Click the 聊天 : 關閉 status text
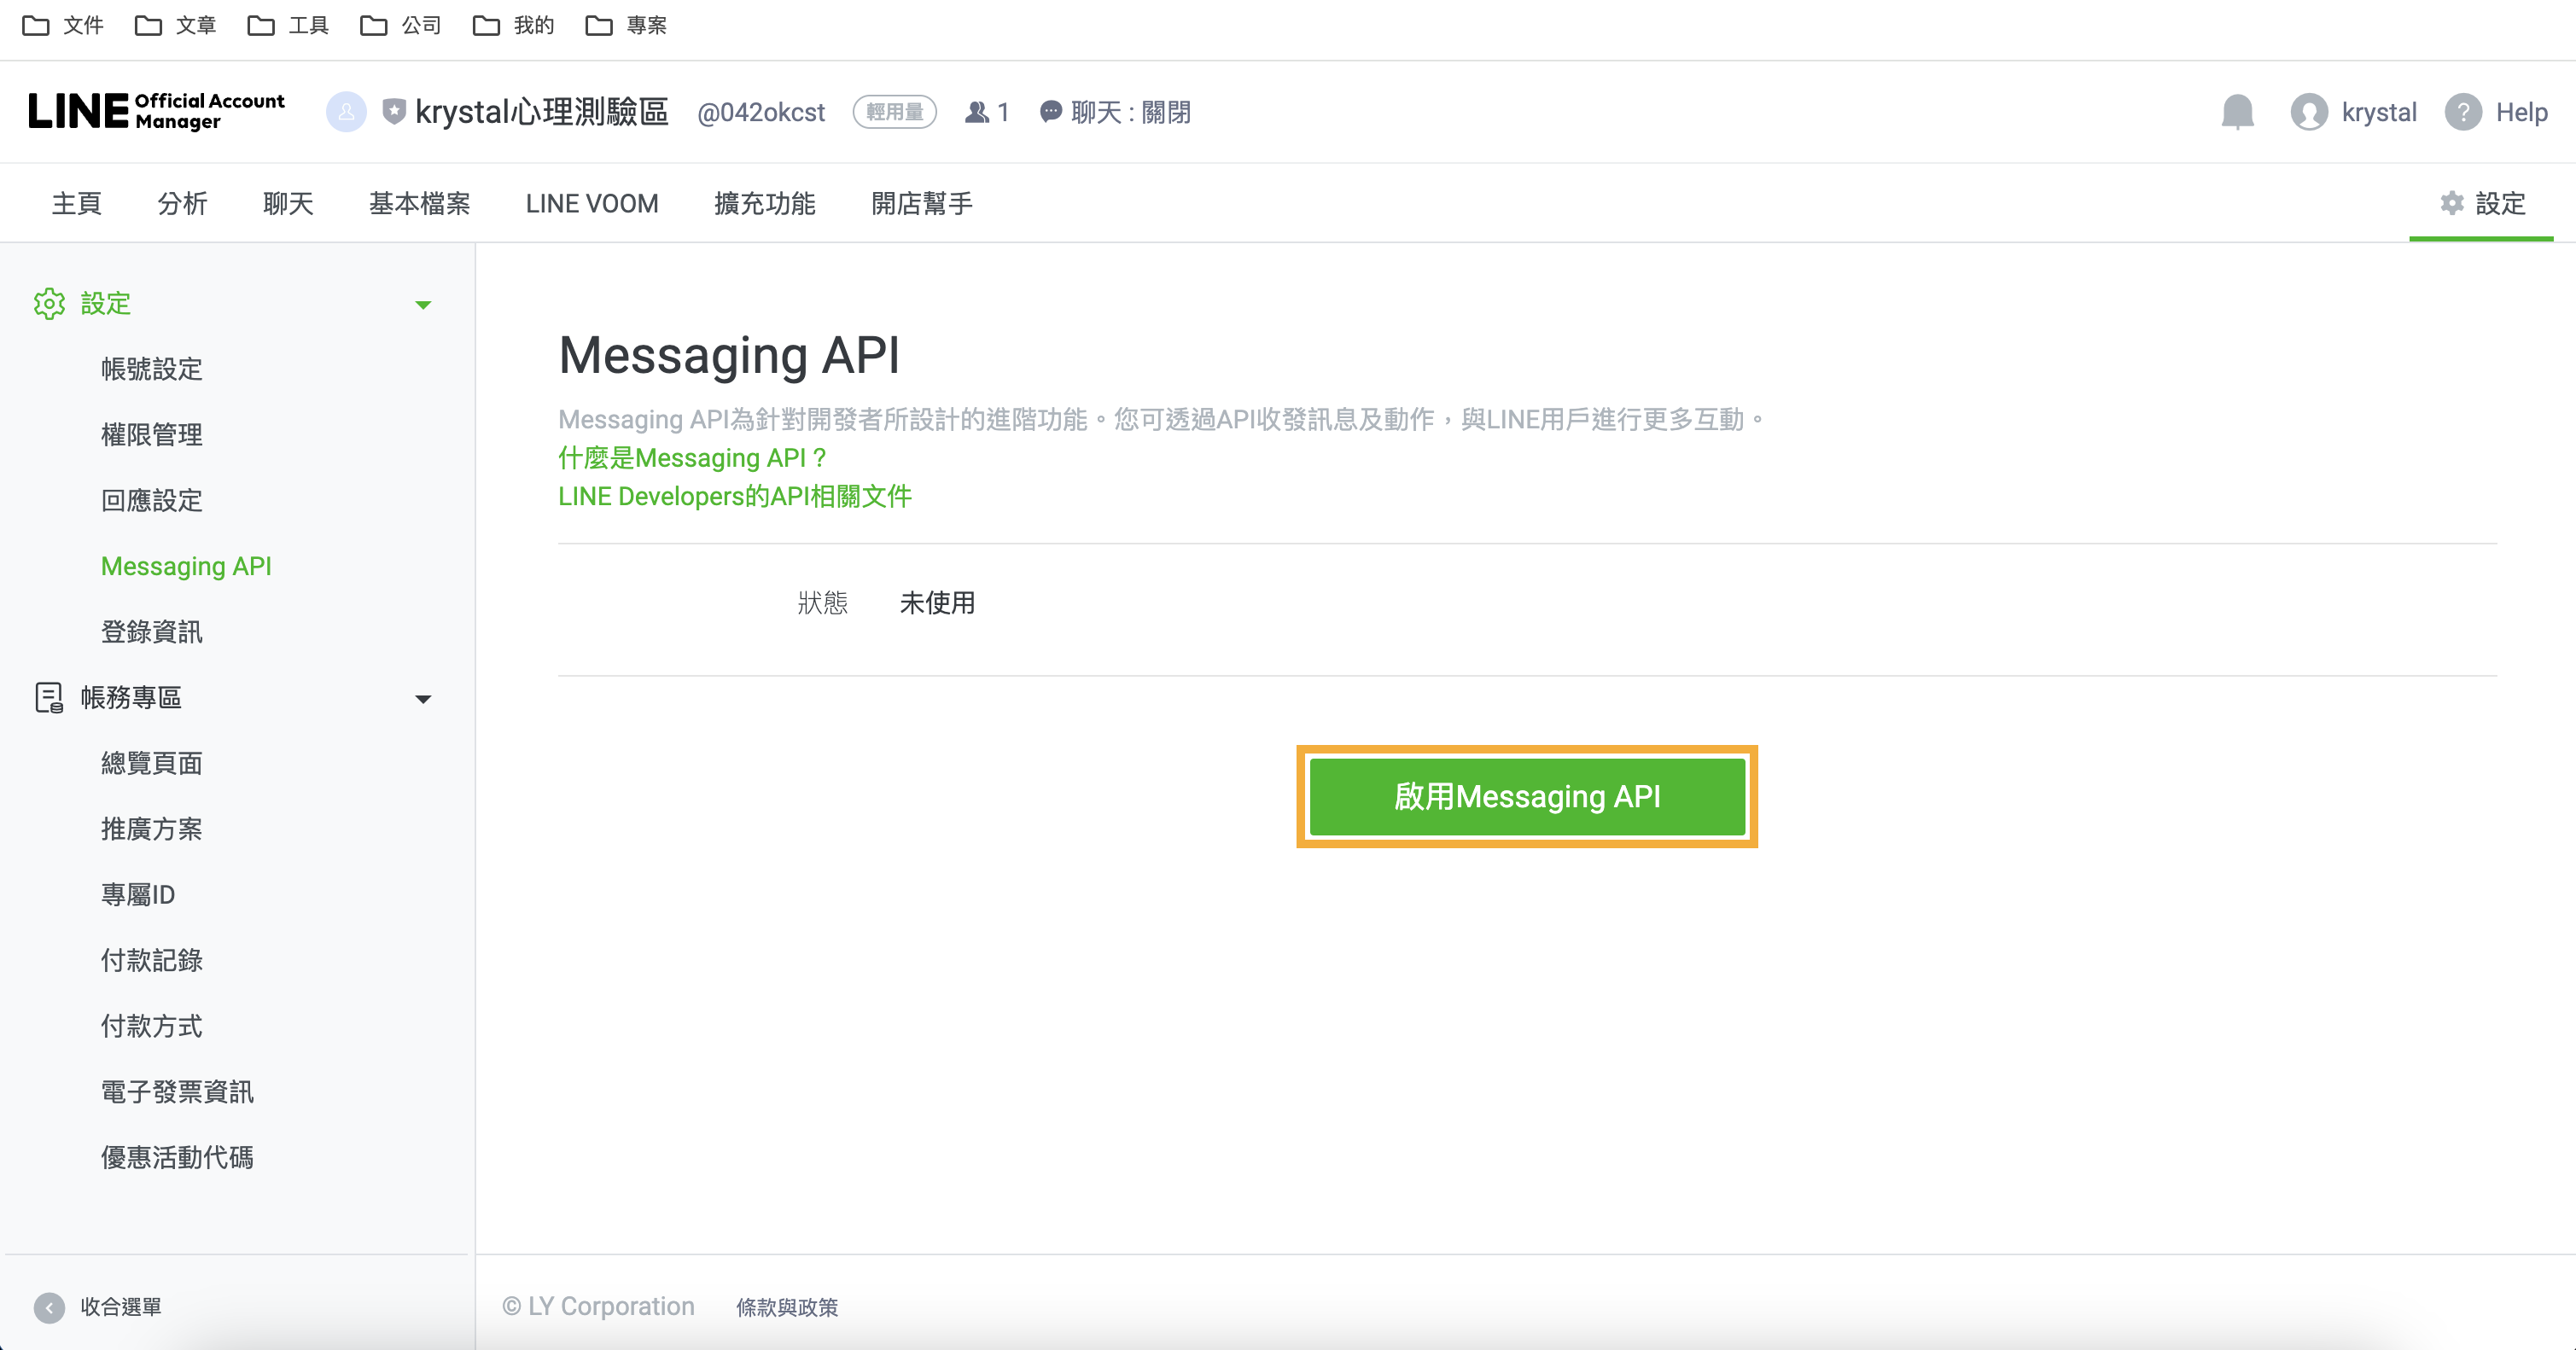Viewport: 2576px width, 1350px height. tap(1131, 112)
